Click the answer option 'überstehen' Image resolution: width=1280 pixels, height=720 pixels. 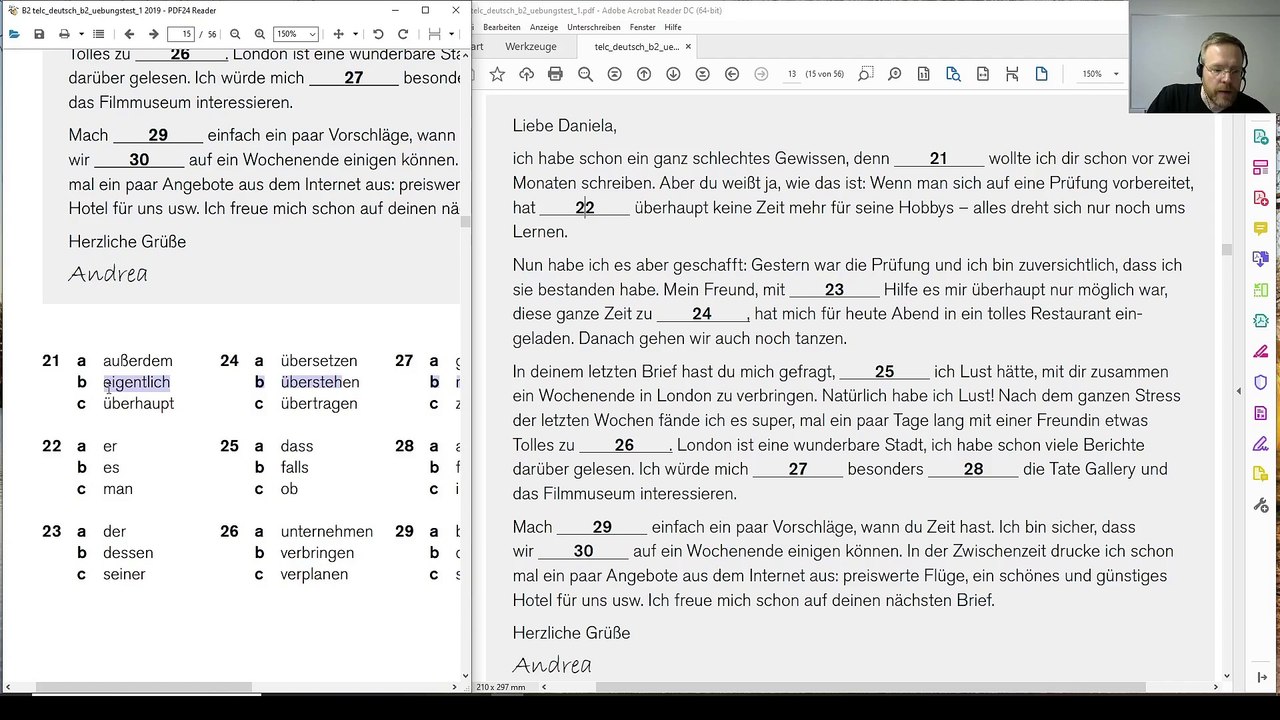(320, 382)
